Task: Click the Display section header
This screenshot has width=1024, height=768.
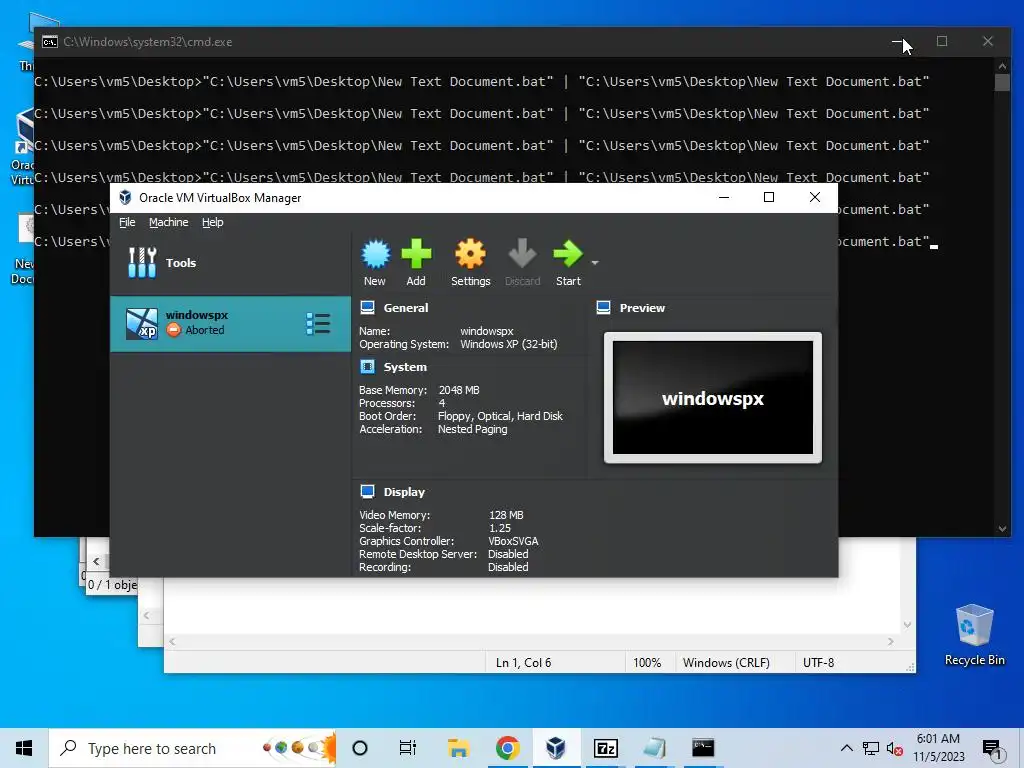Action: tap(404, 492)
